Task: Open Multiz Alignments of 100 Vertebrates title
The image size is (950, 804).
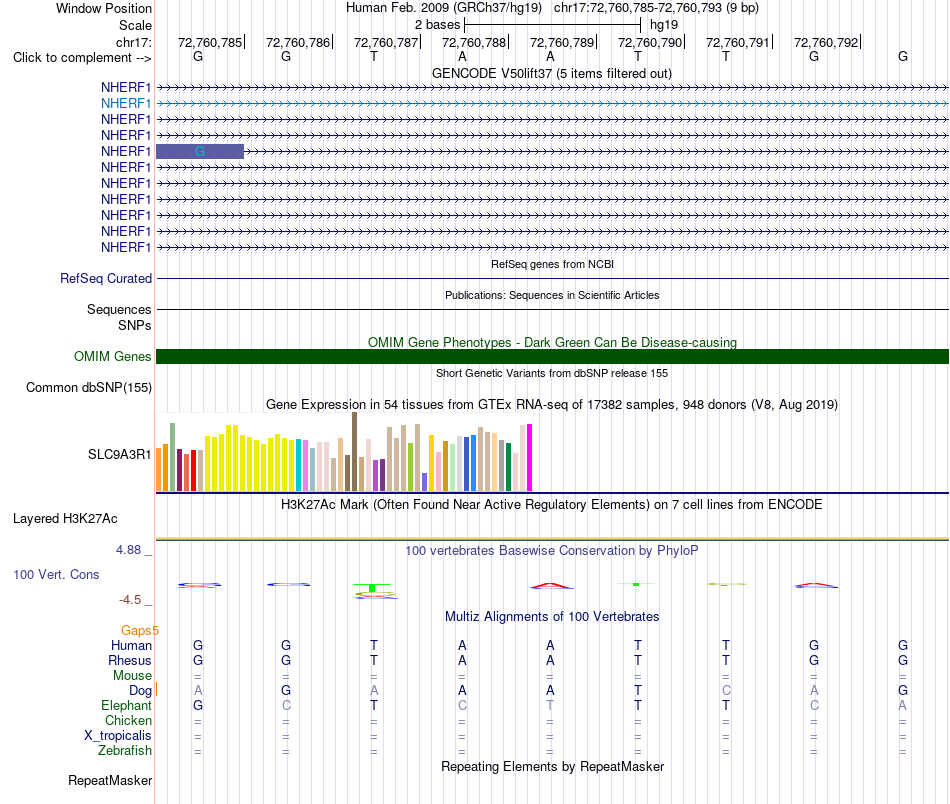Action: point(552,616)
